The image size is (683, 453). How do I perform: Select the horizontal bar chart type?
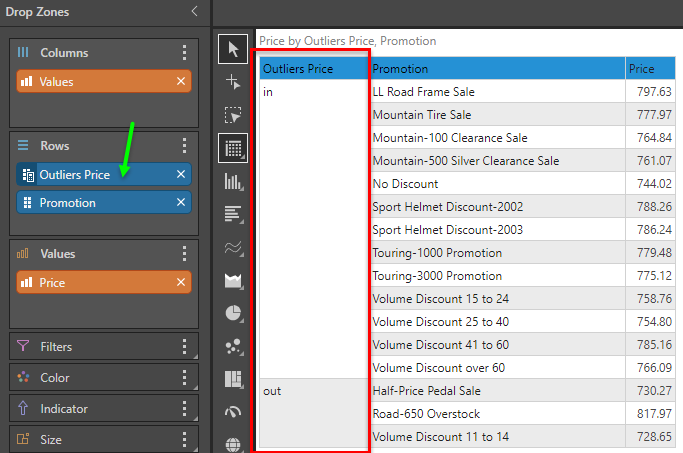pos(234,214)
